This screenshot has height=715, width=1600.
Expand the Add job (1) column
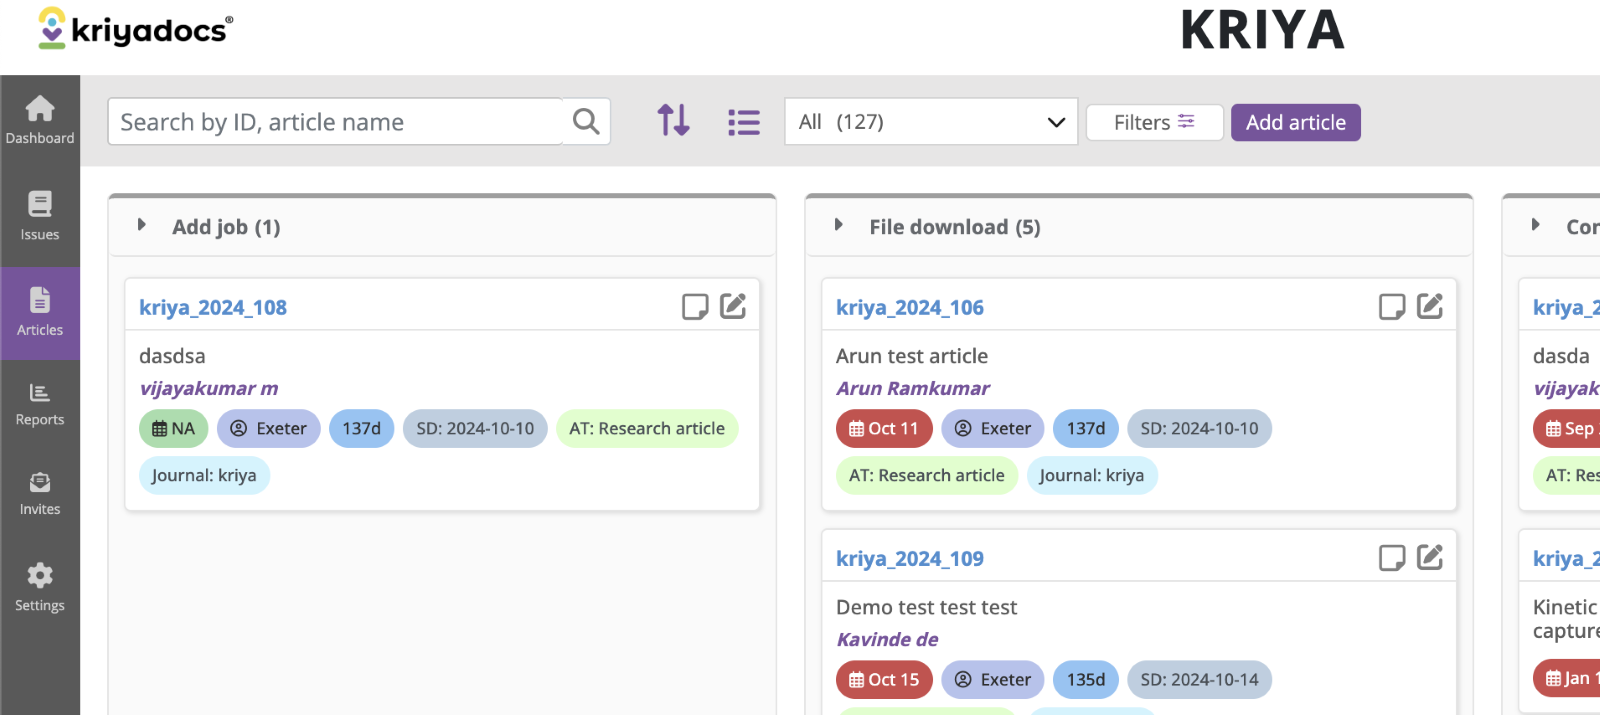tap(142, 226)
